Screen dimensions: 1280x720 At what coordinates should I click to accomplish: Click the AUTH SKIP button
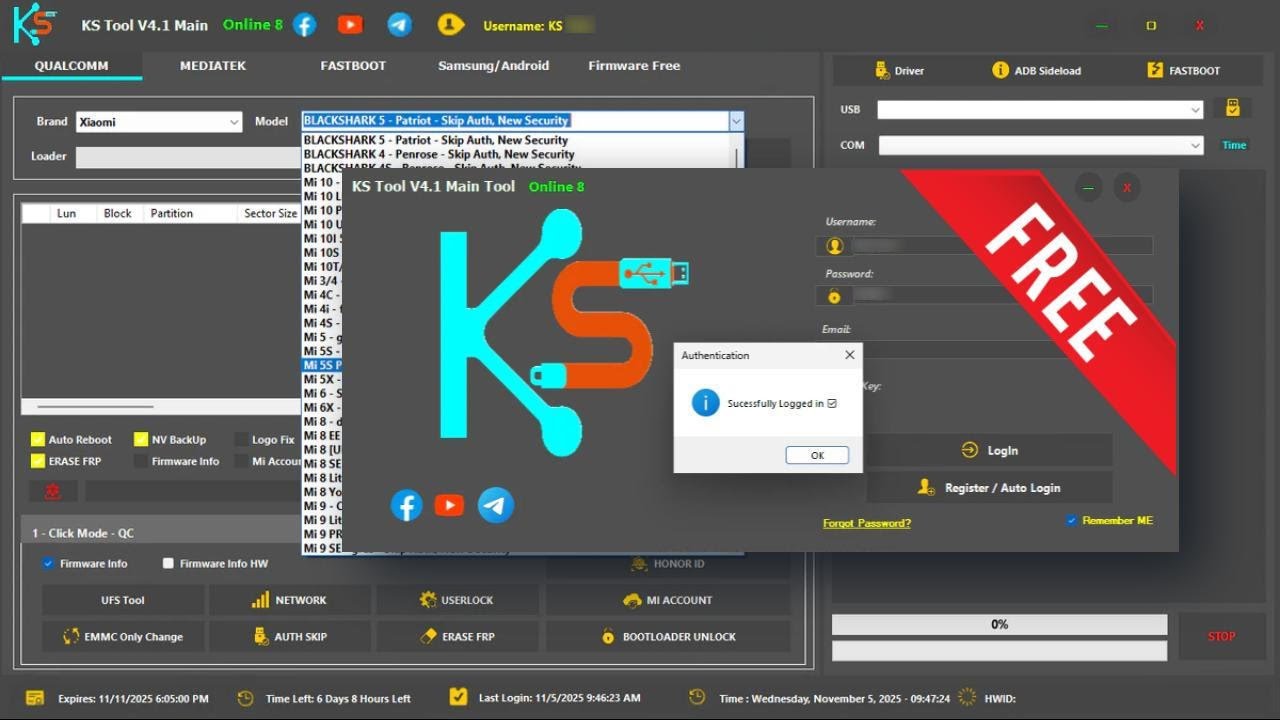pos(288,636)
